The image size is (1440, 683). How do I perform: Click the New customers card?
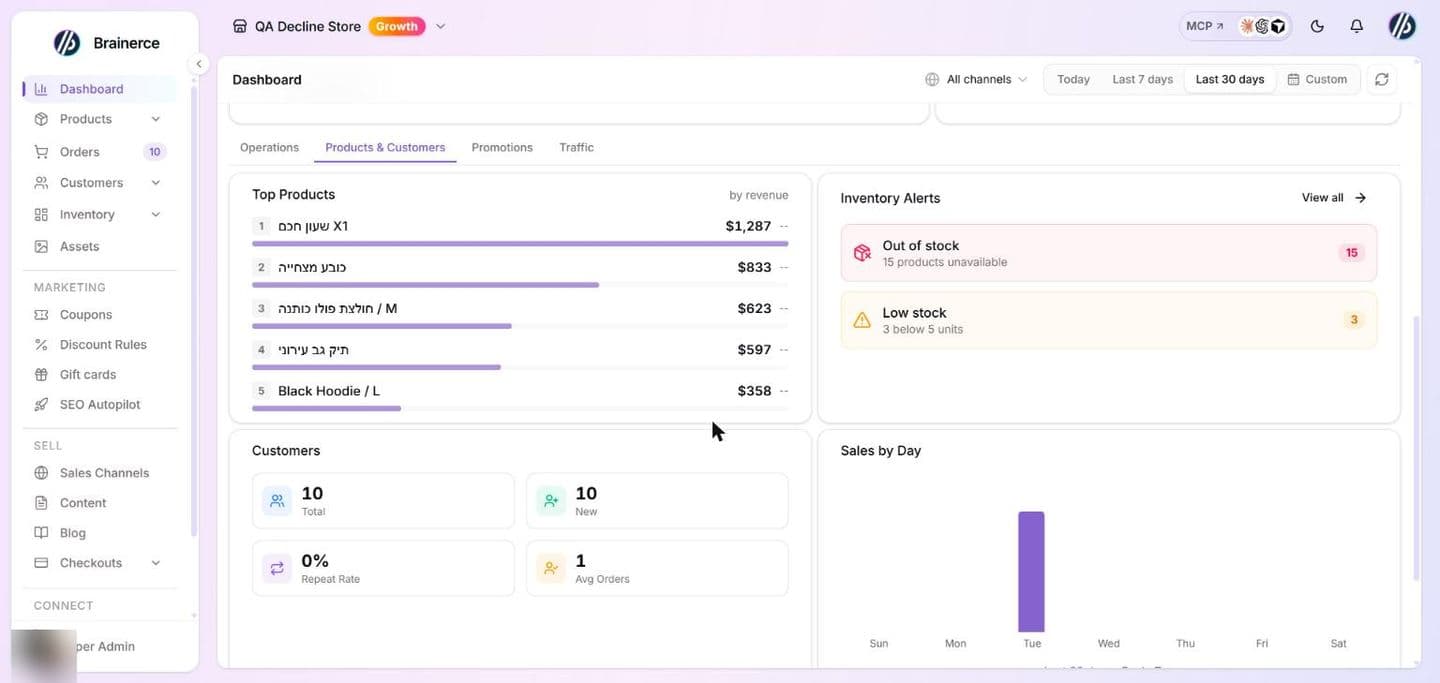click(657, 501)
